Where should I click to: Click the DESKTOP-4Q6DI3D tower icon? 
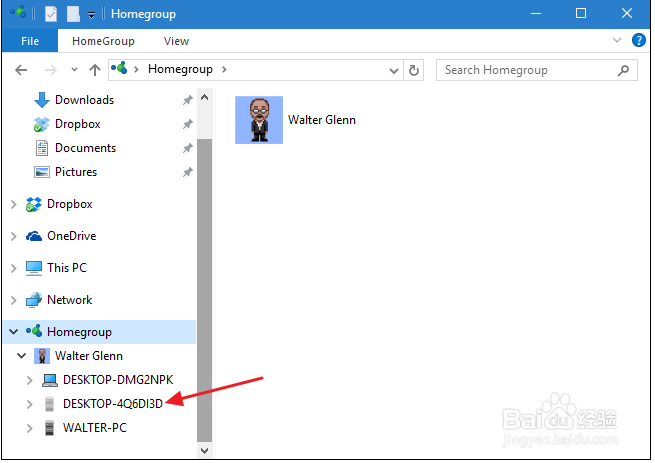tap(49, 404)
